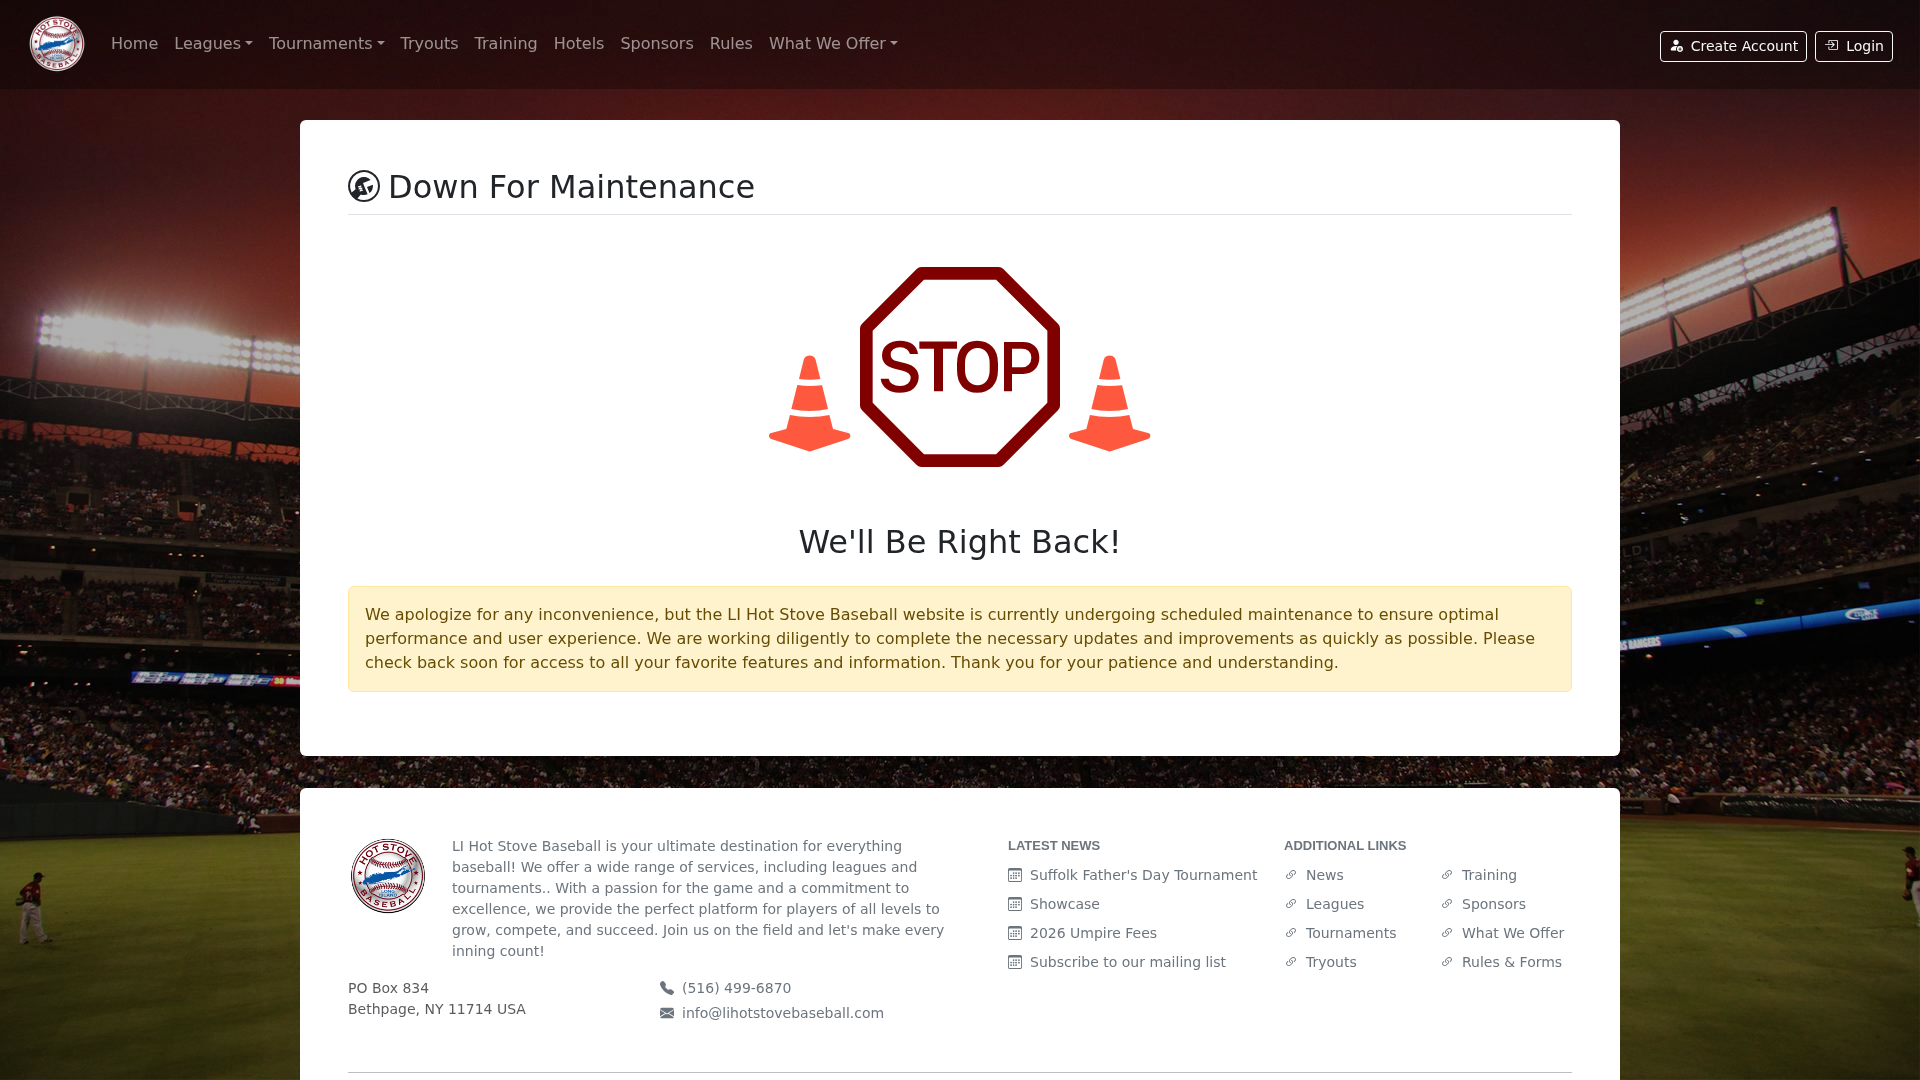
Task: Click the footer Hot Stove Baseball logo
Action: pyautogui.click(x=388, y=876)
